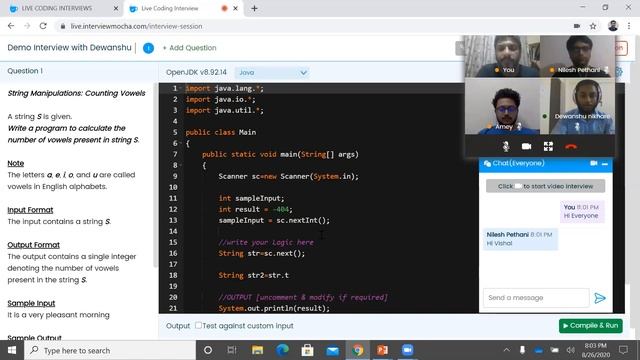The width and height of the screenshot is (640, 360).
Task: Open Microsoft Store from taskbar
Action: (x=307, y=350)
